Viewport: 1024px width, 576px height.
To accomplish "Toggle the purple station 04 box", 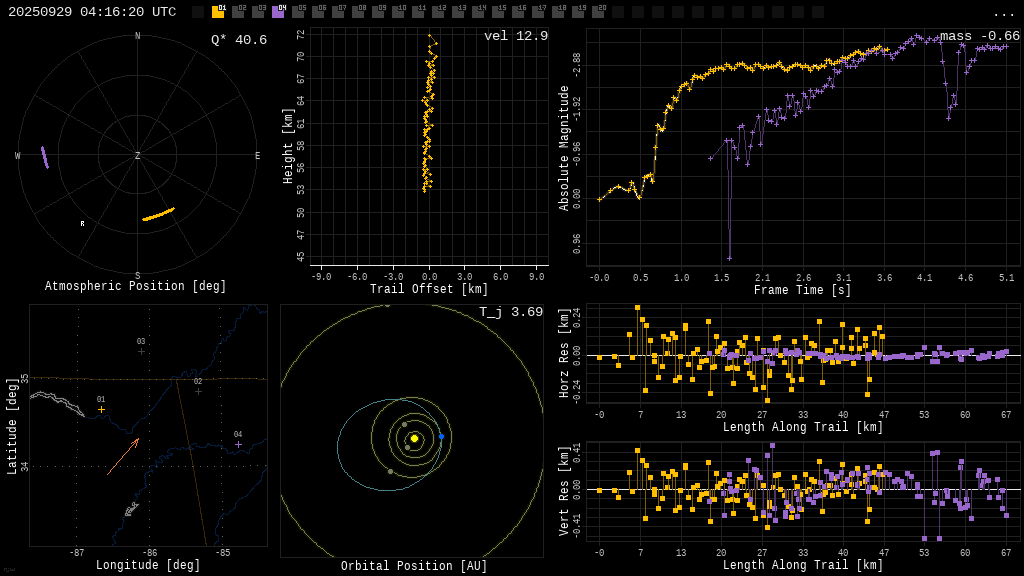I will click(278, 12).
